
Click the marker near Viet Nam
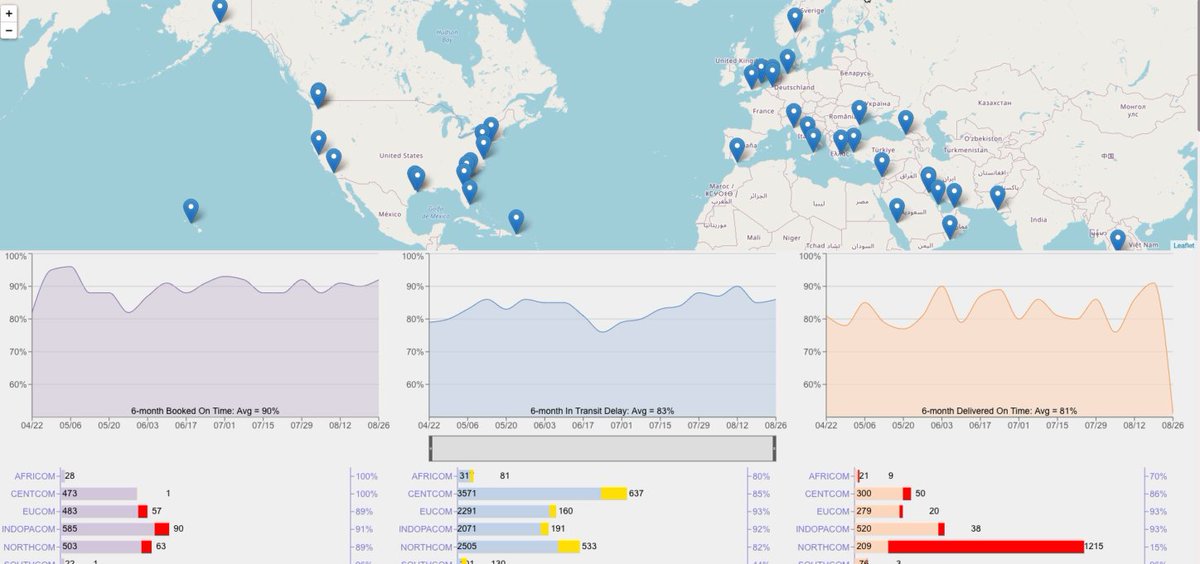tap(1118, 240)
